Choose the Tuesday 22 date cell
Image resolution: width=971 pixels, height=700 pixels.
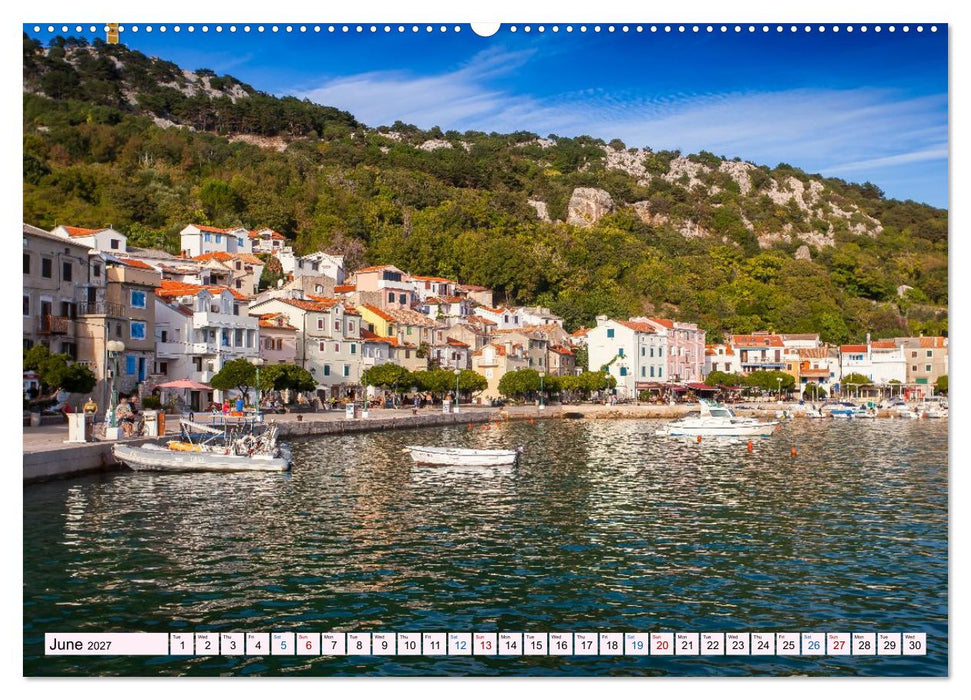coord(713,644)
